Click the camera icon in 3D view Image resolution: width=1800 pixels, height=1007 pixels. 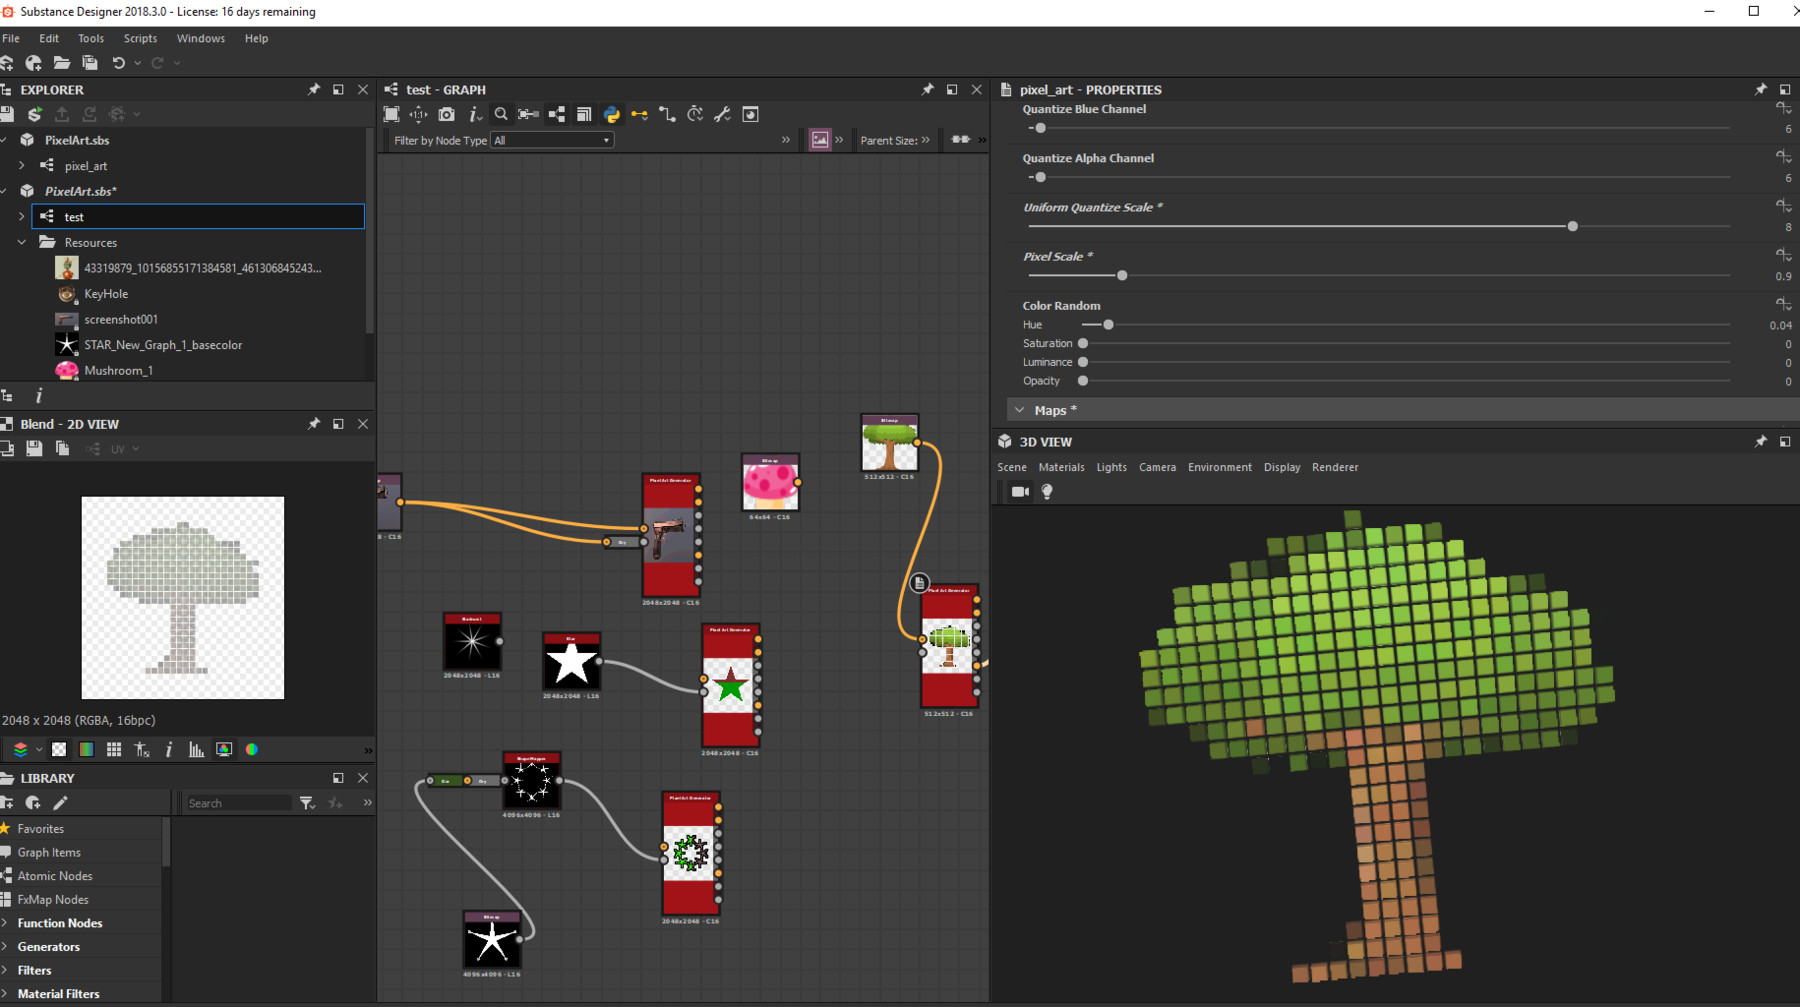(x=1020, y=491)
